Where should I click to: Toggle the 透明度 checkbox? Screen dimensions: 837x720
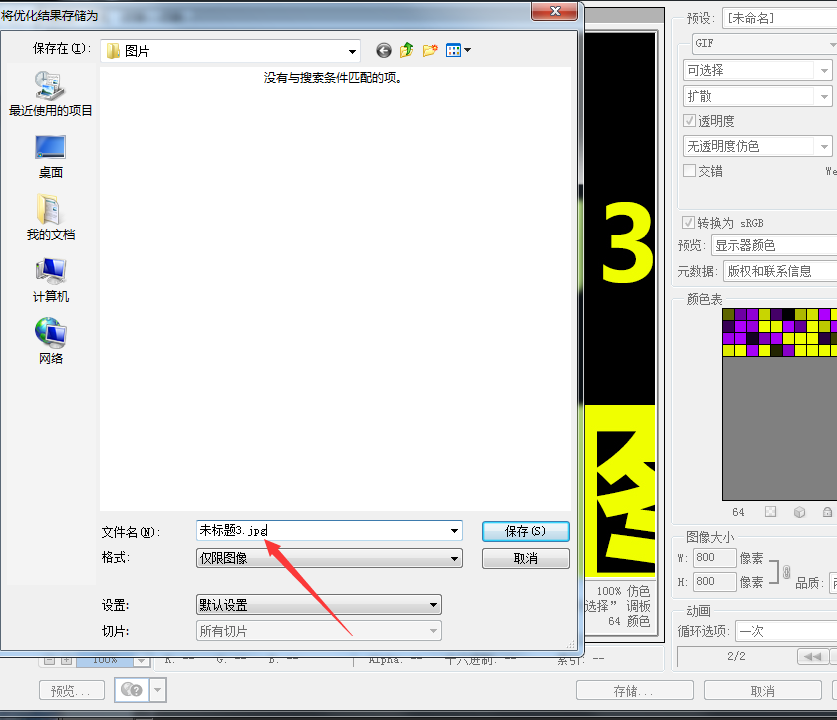point(689,121)
